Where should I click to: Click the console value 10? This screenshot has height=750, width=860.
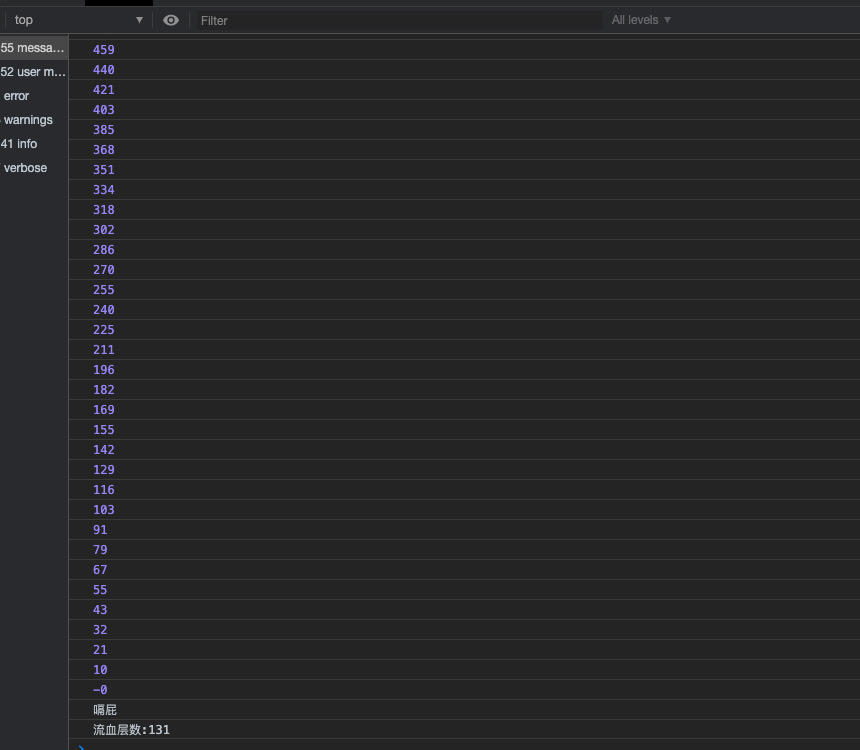tap(100, 670)
